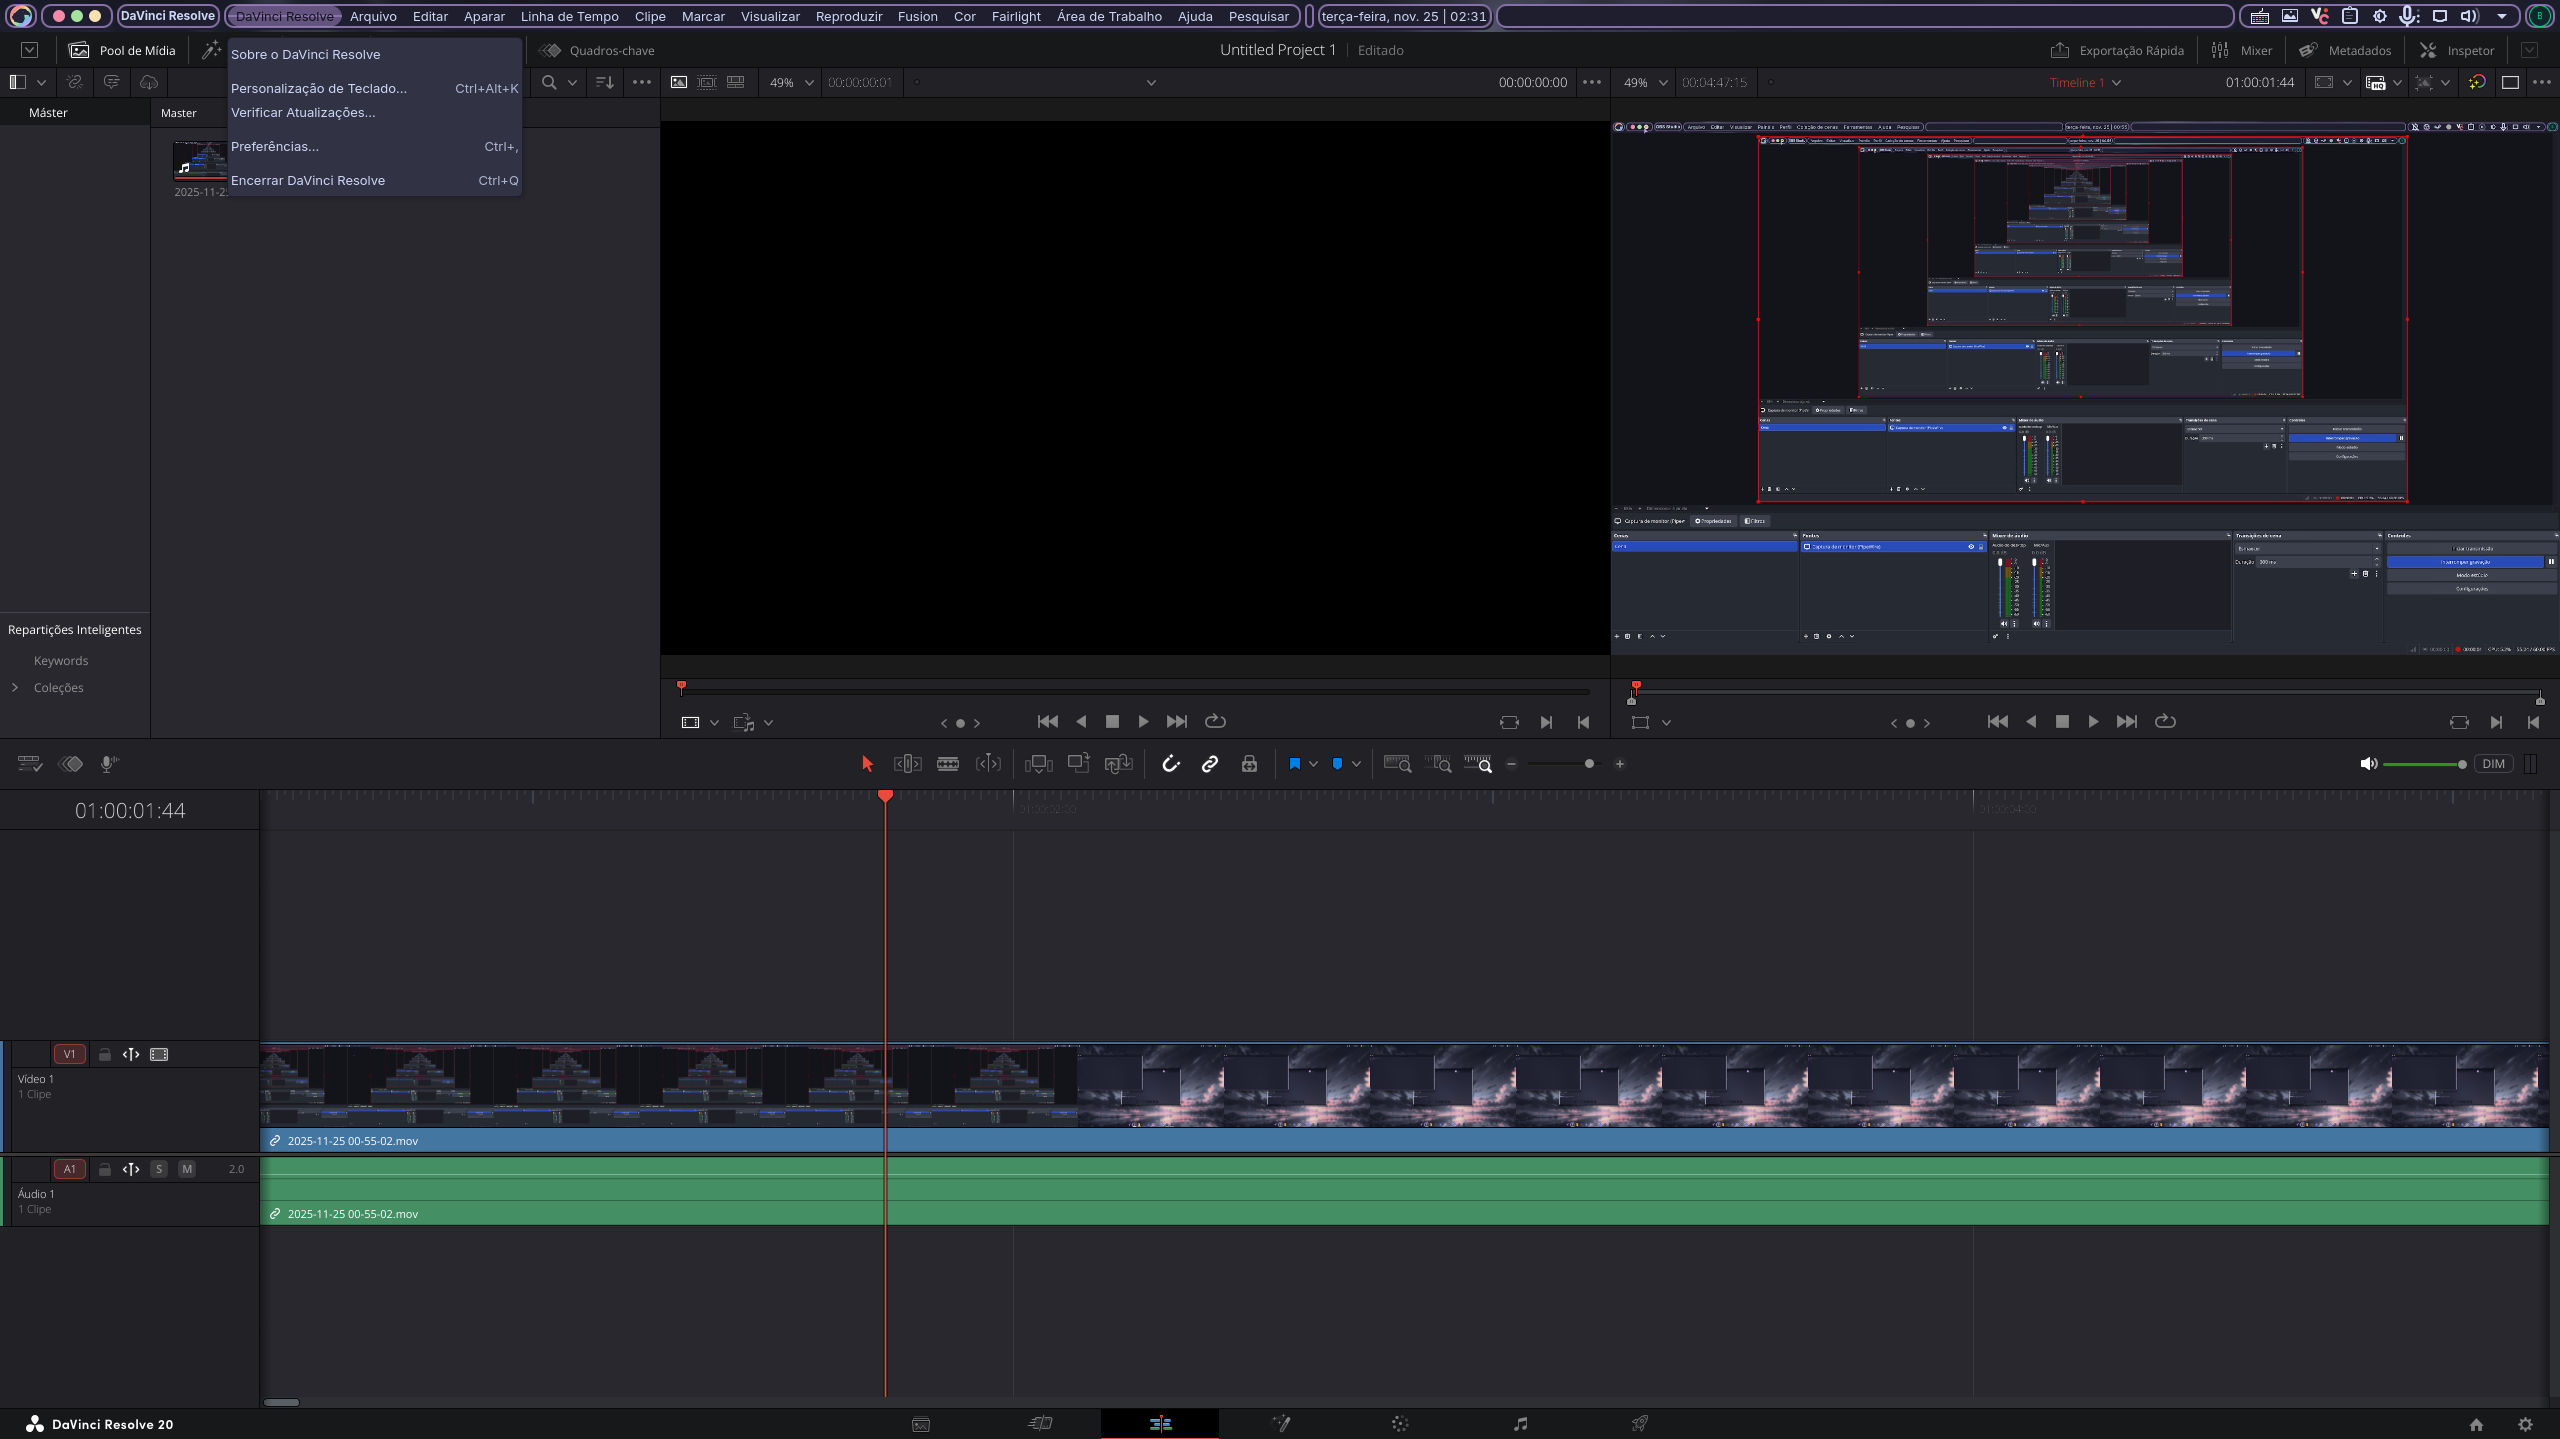Screen dimensions: 2560x1439
Task: Mute the Áudio 1 track
Action: pos(187,1168)
